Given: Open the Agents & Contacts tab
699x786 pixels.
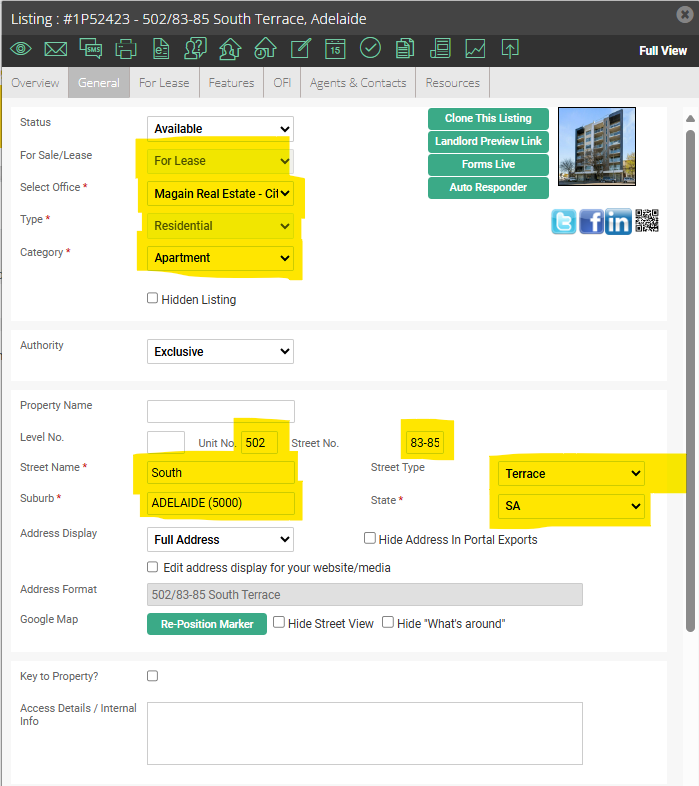Looking at the screenshot, I should click(x=358, y=83).
